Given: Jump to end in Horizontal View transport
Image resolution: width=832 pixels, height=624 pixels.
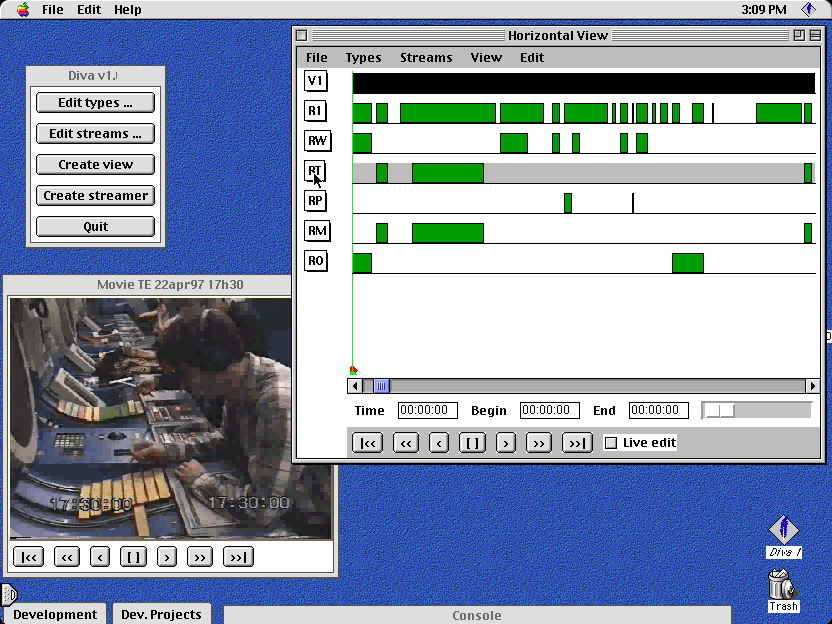Looking at the screenshot, I should 577,443.
